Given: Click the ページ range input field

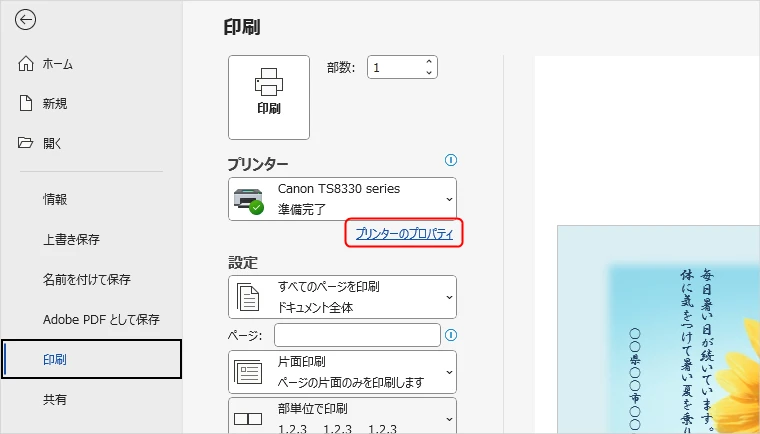Looking at the screenshot, I should [x=357, y=335].
